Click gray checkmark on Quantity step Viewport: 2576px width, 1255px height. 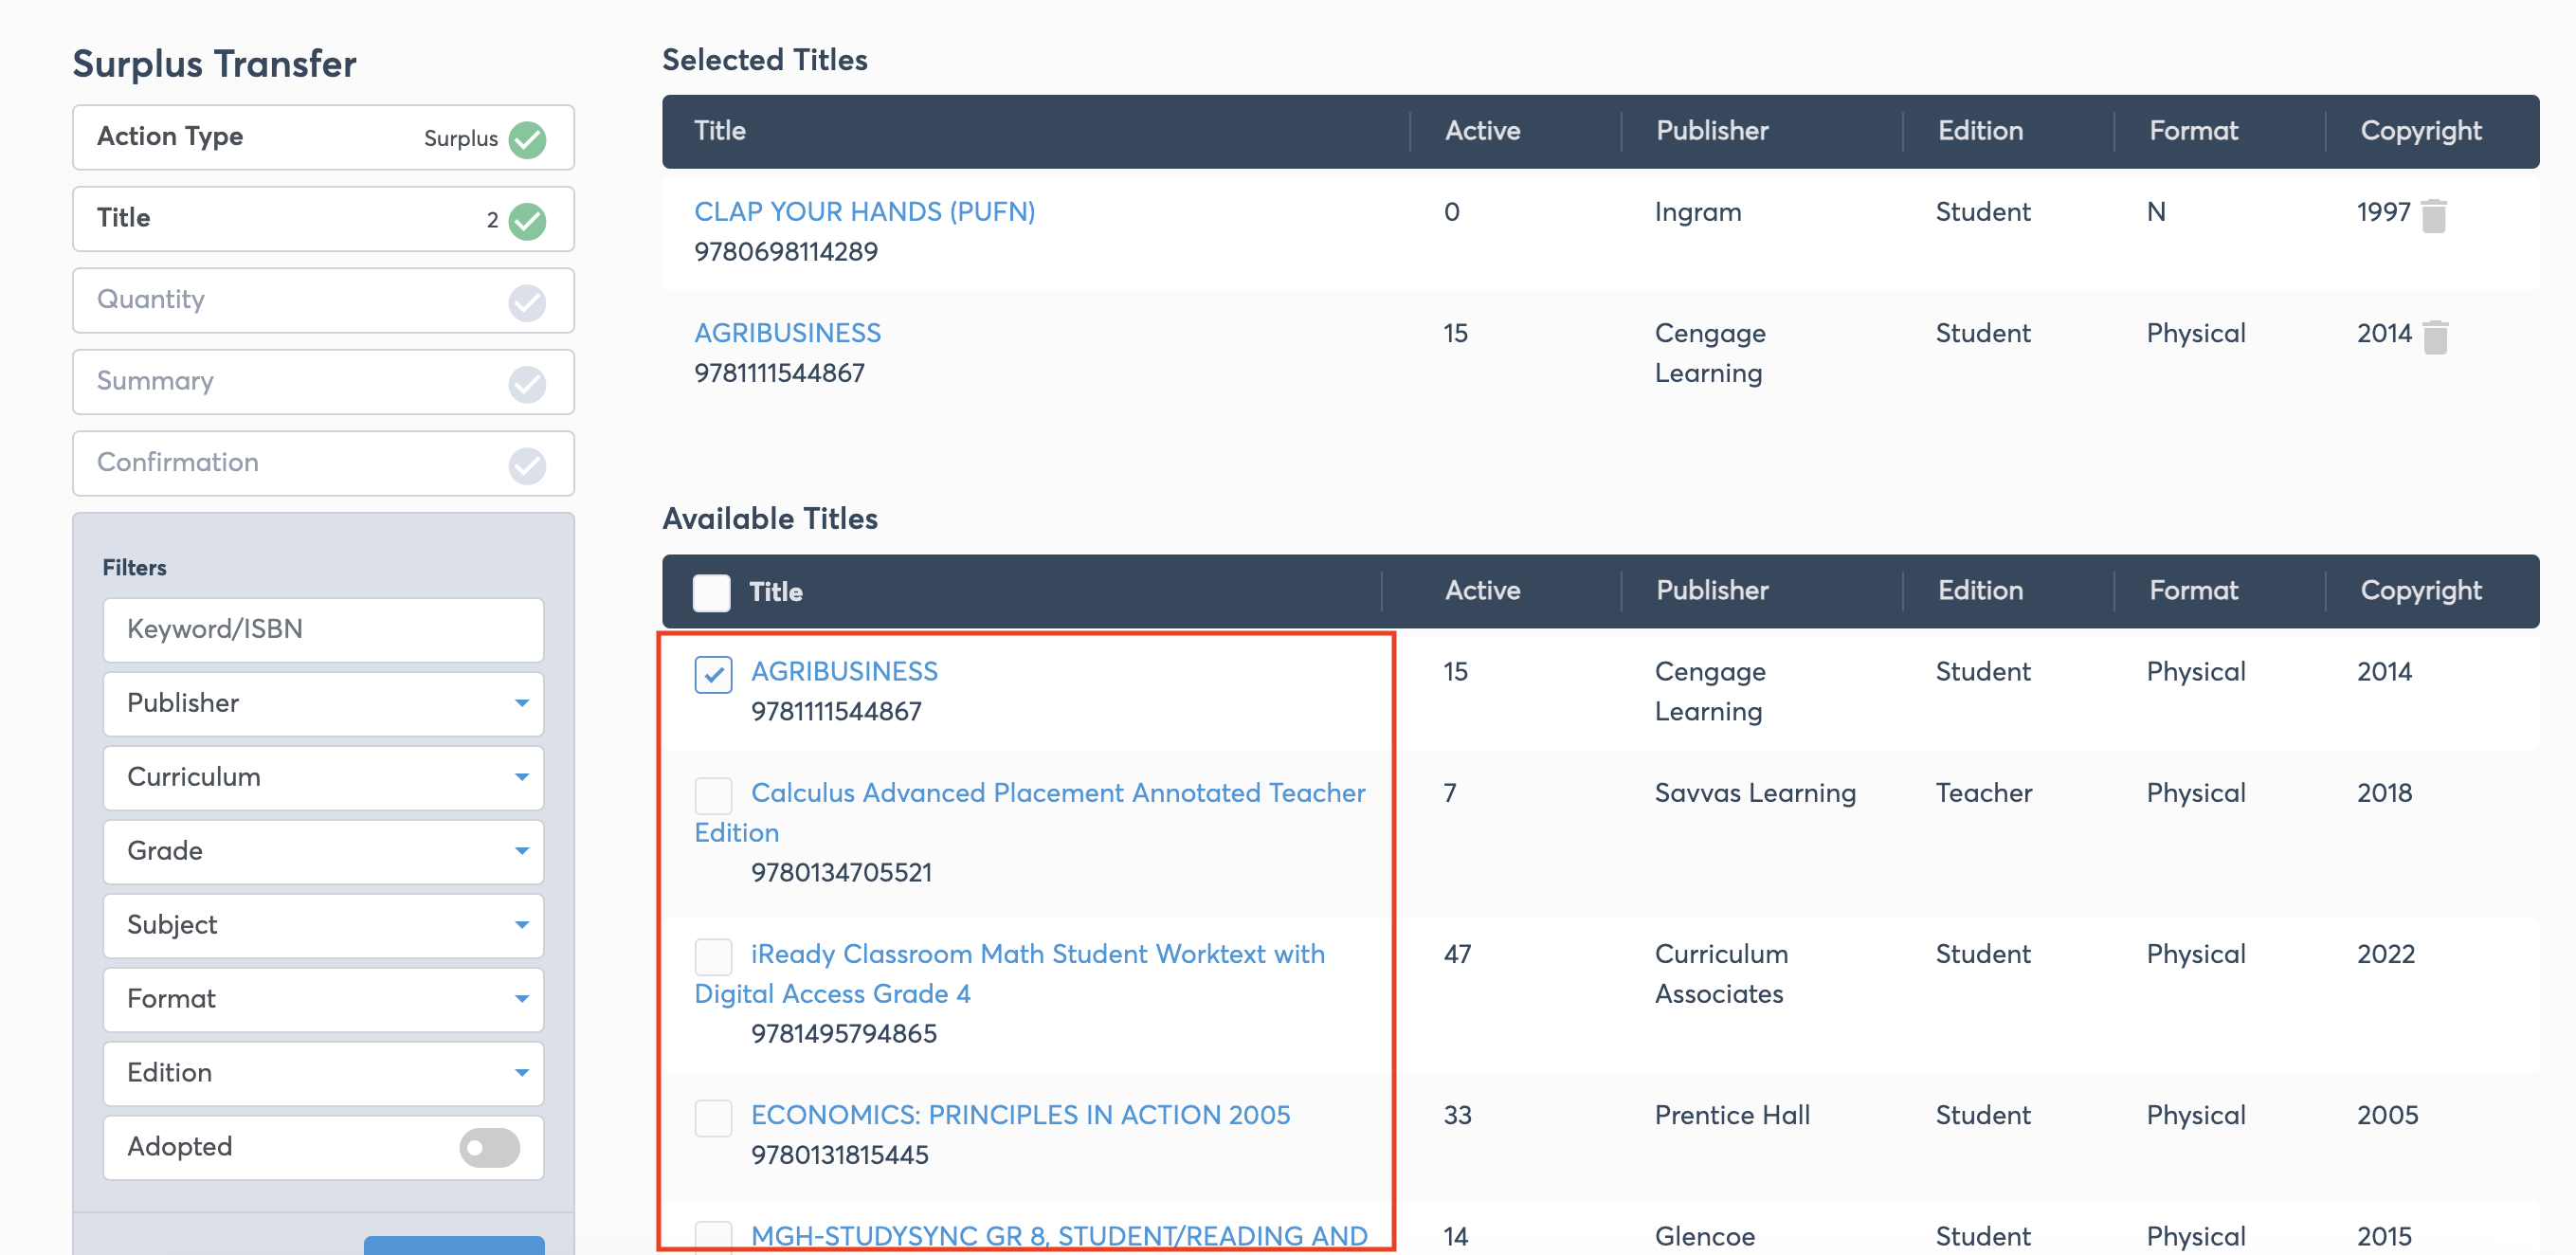point(527,302)
